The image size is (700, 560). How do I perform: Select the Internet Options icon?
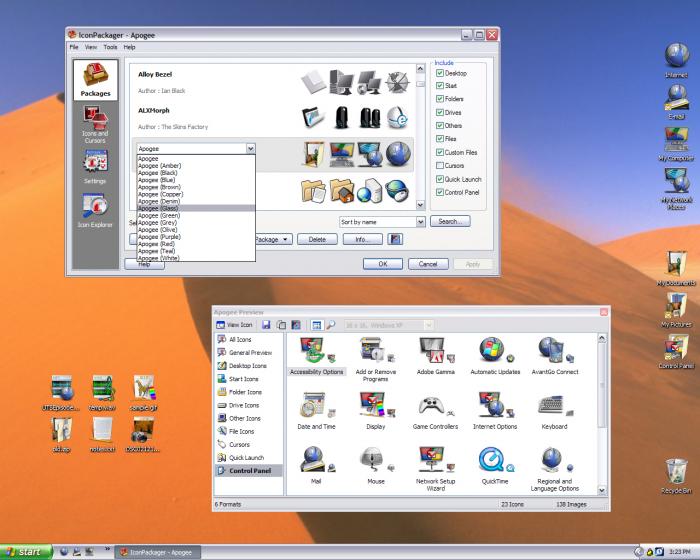[x=495, y=411]
